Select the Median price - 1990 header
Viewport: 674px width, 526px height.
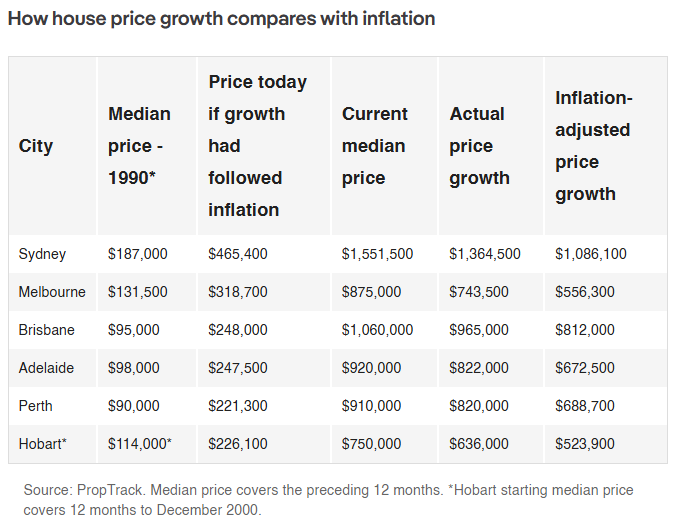point(139,146)
